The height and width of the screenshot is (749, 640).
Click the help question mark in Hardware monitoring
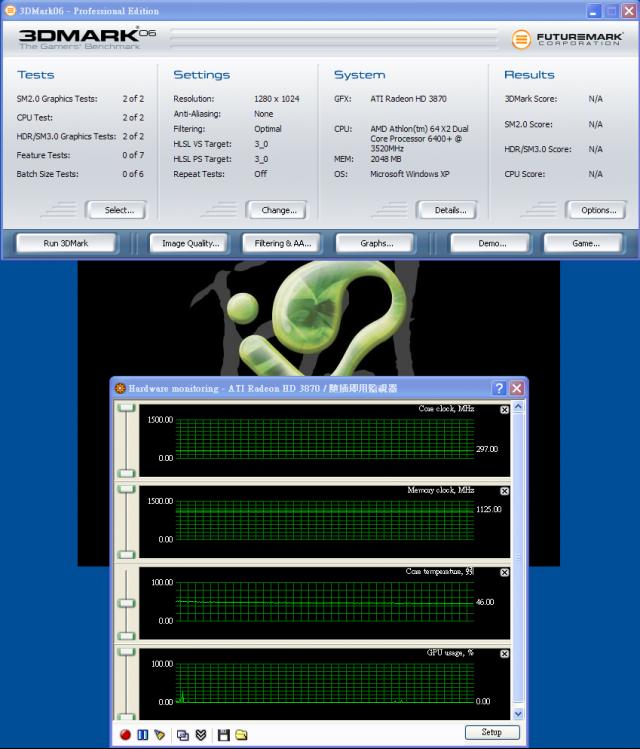pyautogui.click(x=499, y=388)
